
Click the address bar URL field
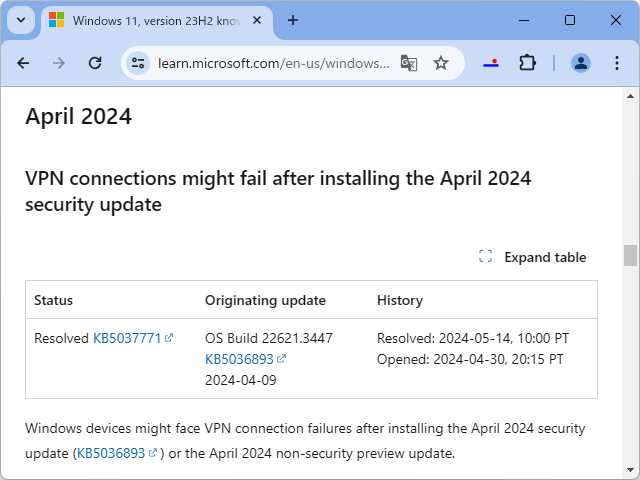click(273, 63)
